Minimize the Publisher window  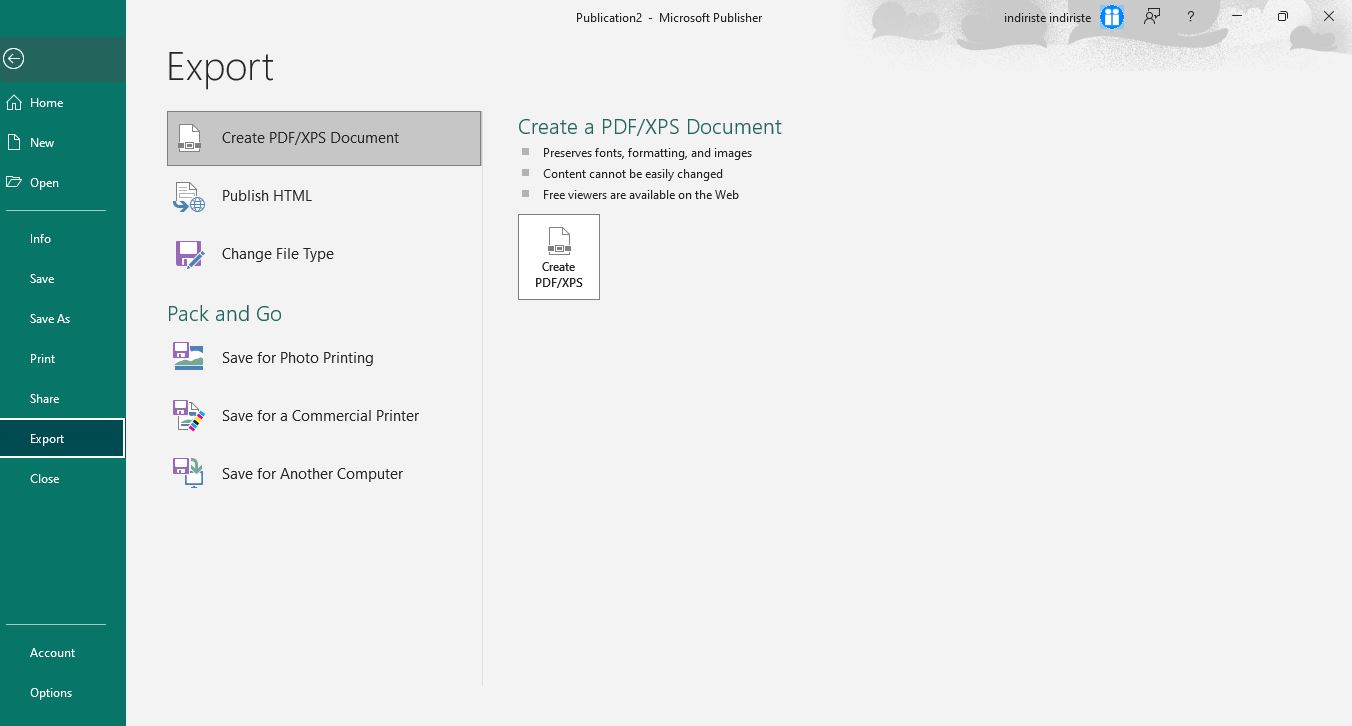click(1238, 17)
